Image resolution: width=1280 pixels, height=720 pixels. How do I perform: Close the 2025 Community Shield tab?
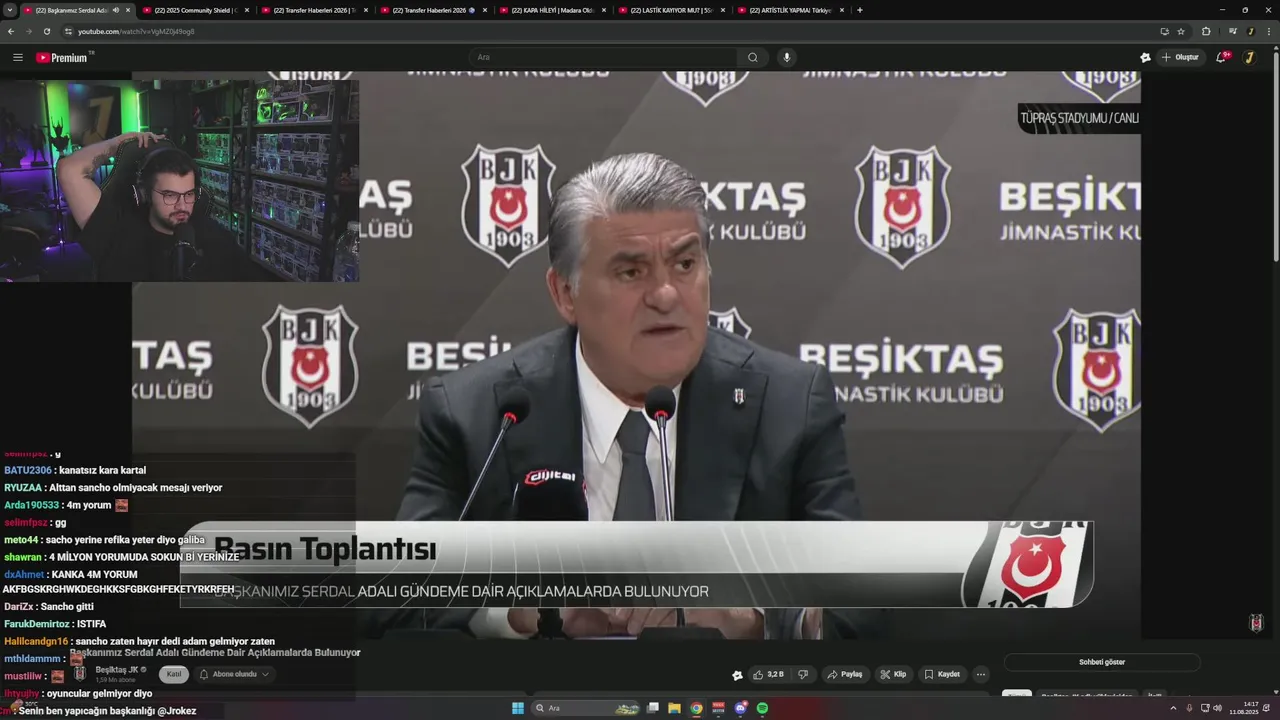[248, 10]
